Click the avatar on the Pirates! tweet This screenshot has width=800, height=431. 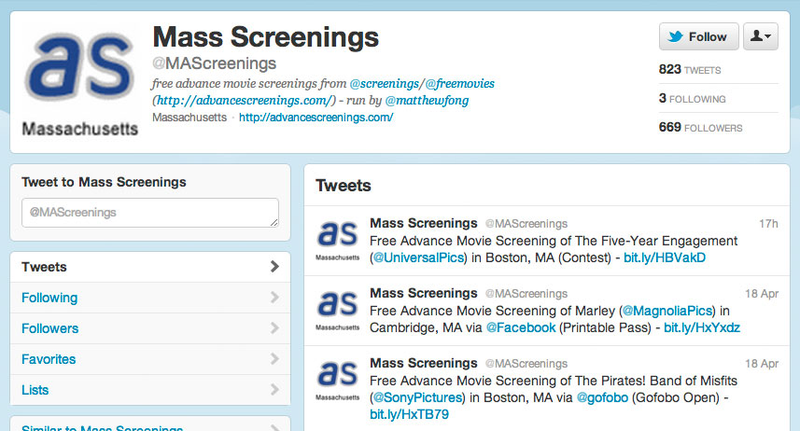point(337,379)
